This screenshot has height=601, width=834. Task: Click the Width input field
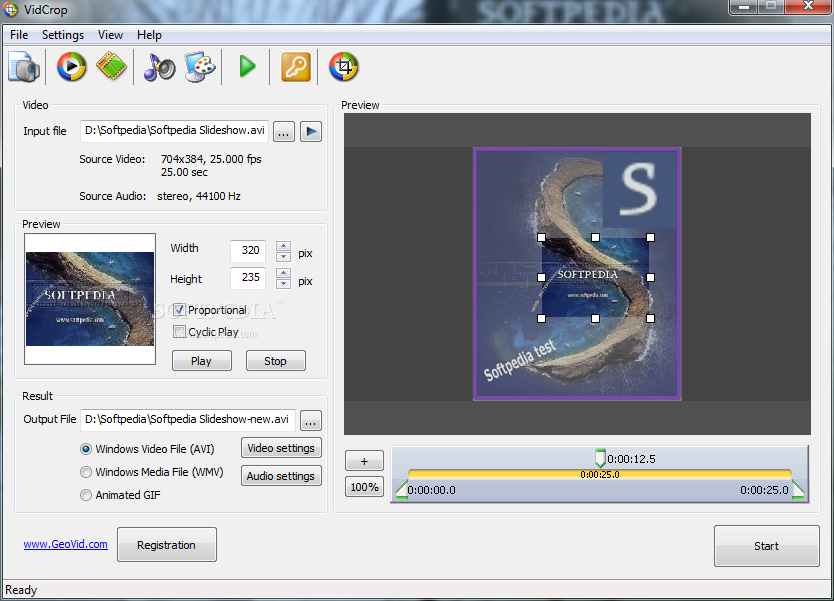[x=248, y=251]
